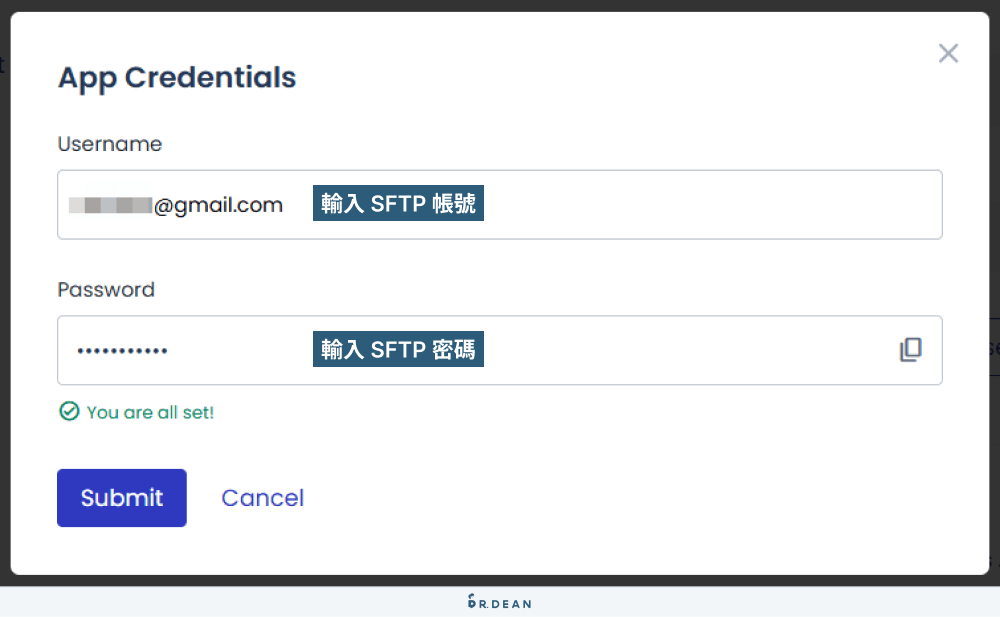Click the Password field label
Screen dimensions: 1000x617
coord(106,289)
